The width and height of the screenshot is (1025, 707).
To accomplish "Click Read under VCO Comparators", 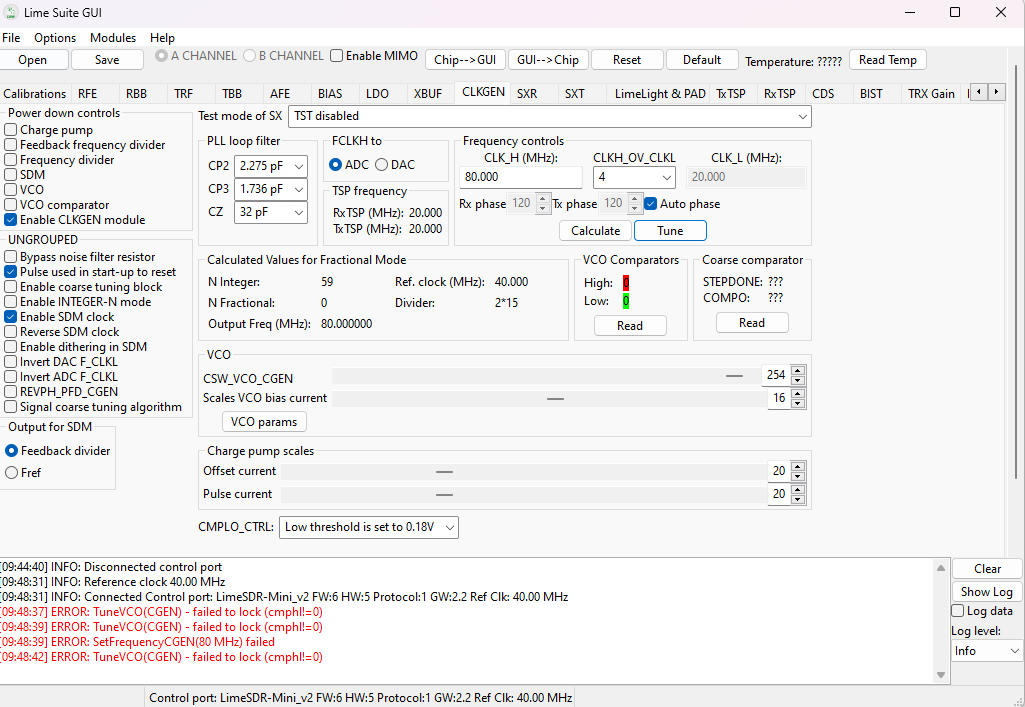I will (x=630, y=326).
